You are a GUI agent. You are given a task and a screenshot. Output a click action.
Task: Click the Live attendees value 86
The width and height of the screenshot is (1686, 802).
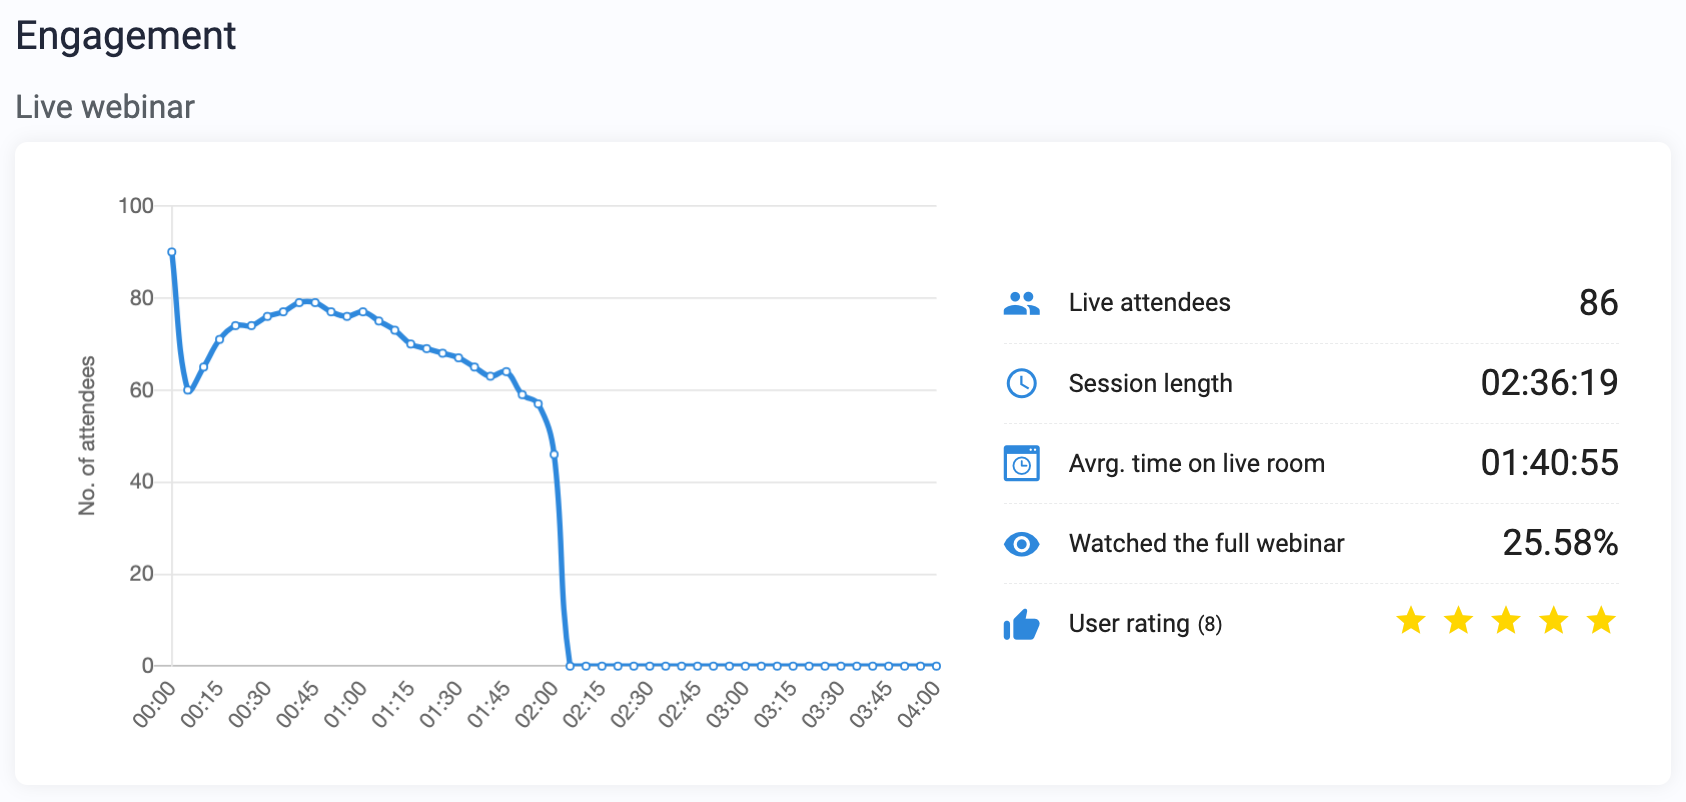click(x=1598, y=303)
